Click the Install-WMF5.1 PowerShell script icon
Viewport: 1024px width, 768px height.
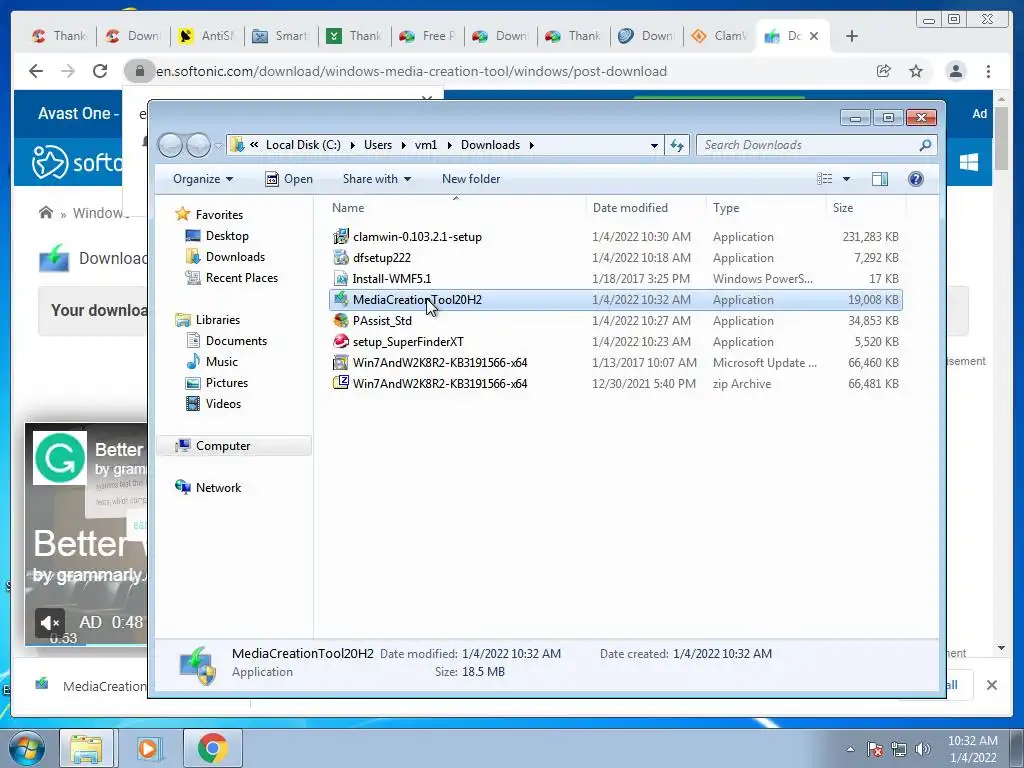341,278
